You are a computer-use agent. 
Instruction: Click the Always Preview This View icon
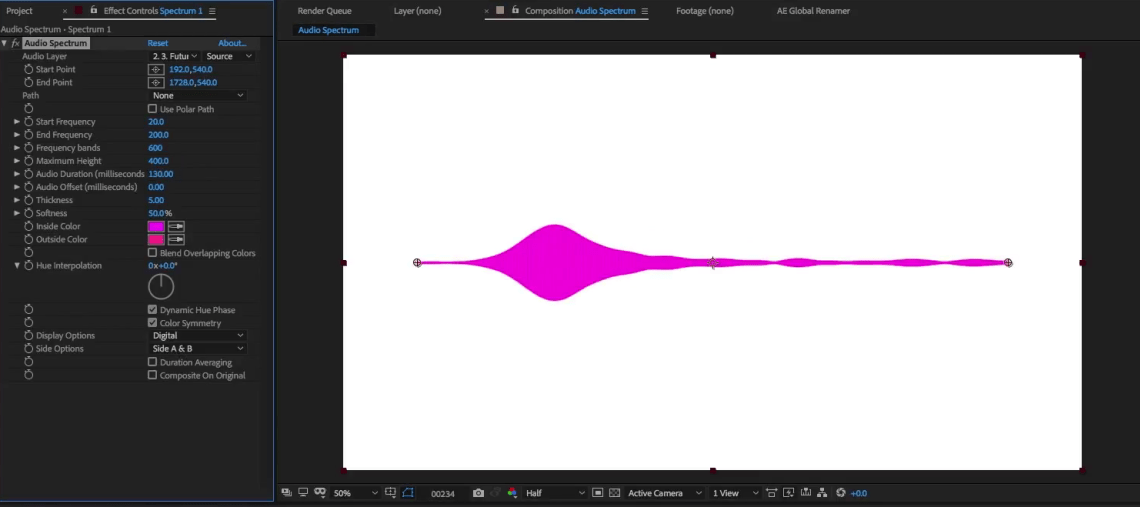coord(286,493)
